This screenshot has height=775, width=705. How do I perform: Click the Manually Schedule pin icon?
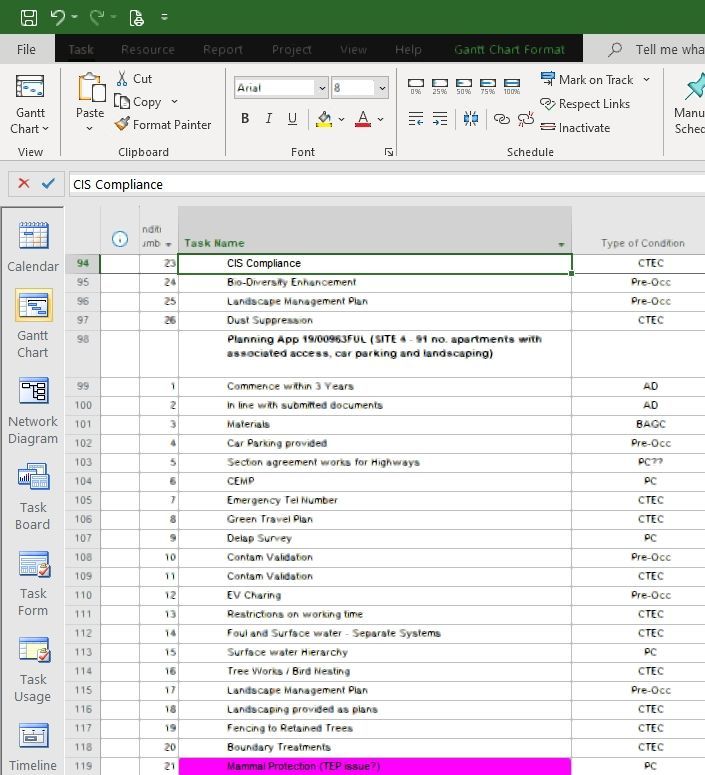[695, 86]
